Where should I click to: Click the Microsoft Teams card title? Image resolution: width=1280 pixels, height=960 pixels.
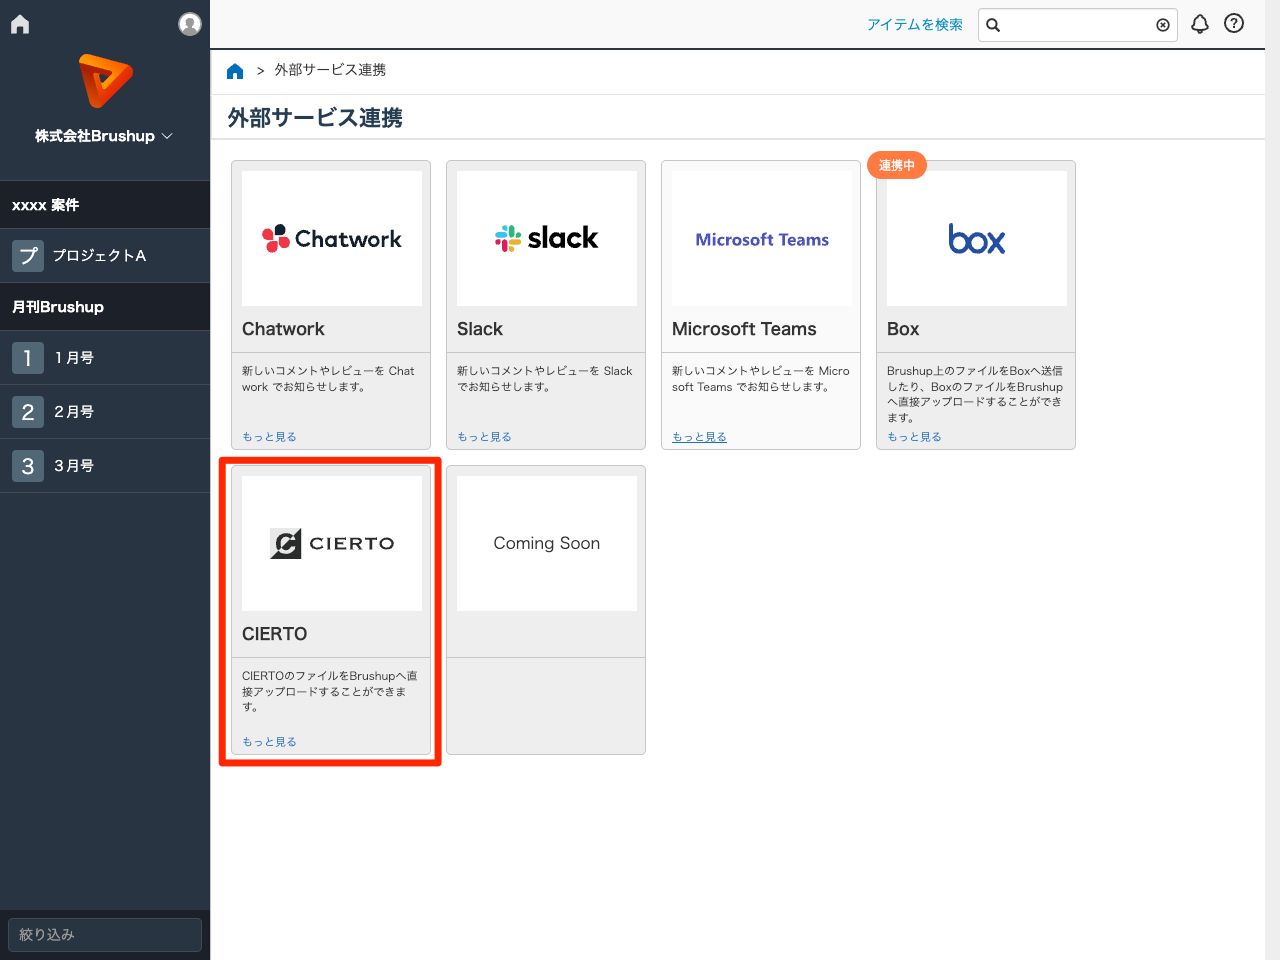coord(744,329)
